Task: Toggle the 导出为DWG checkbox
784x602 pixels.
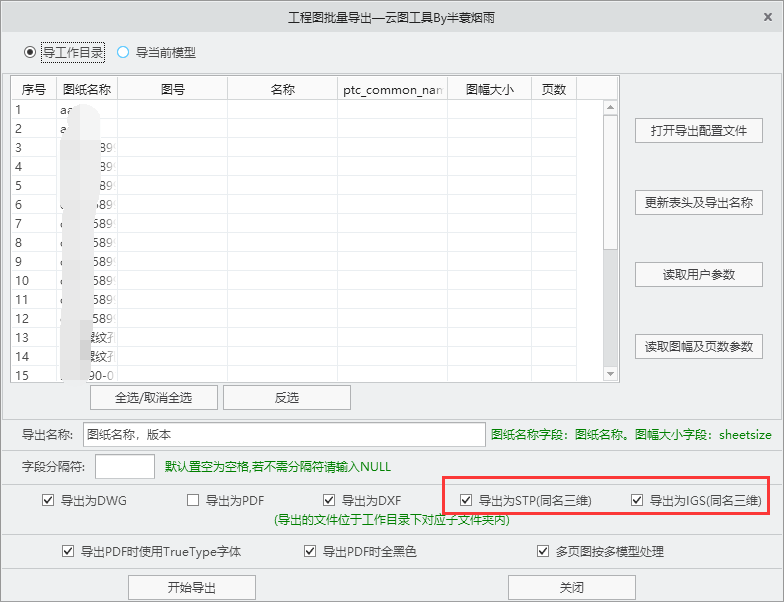Action: [48, 500]
